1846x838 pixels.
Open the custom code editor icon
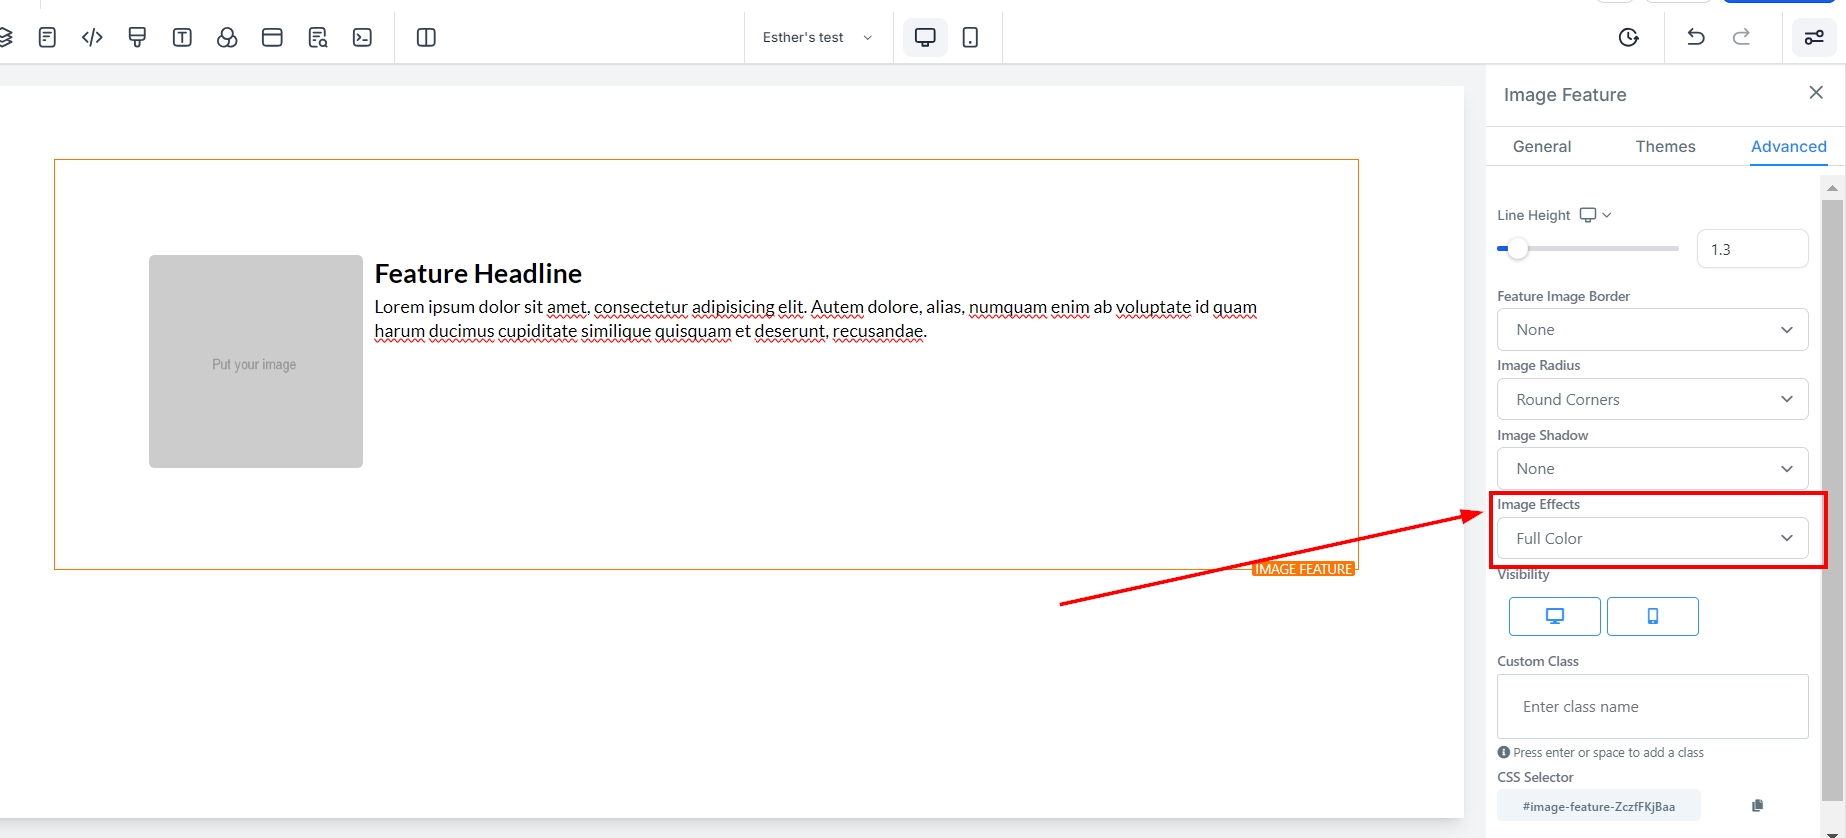pos(92,38)
